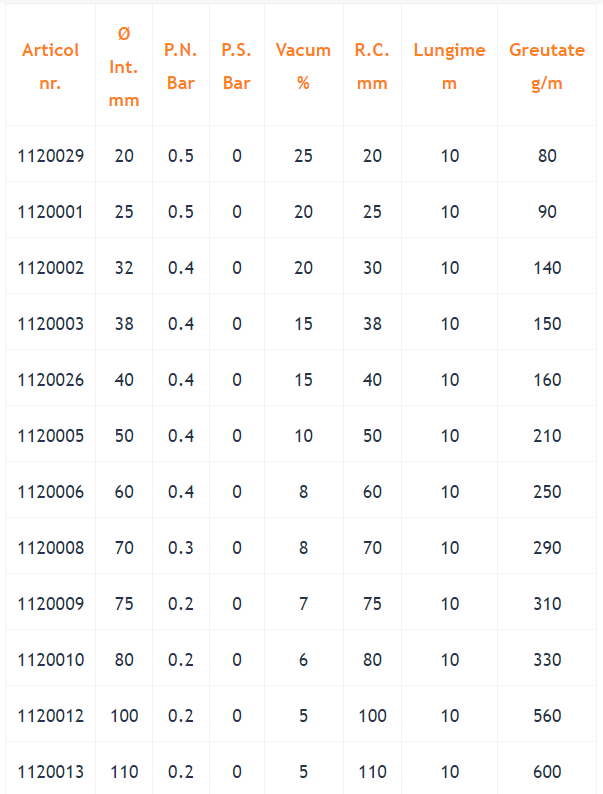Select article number 1120008
The image size is (603, 794).
(51, 548)
